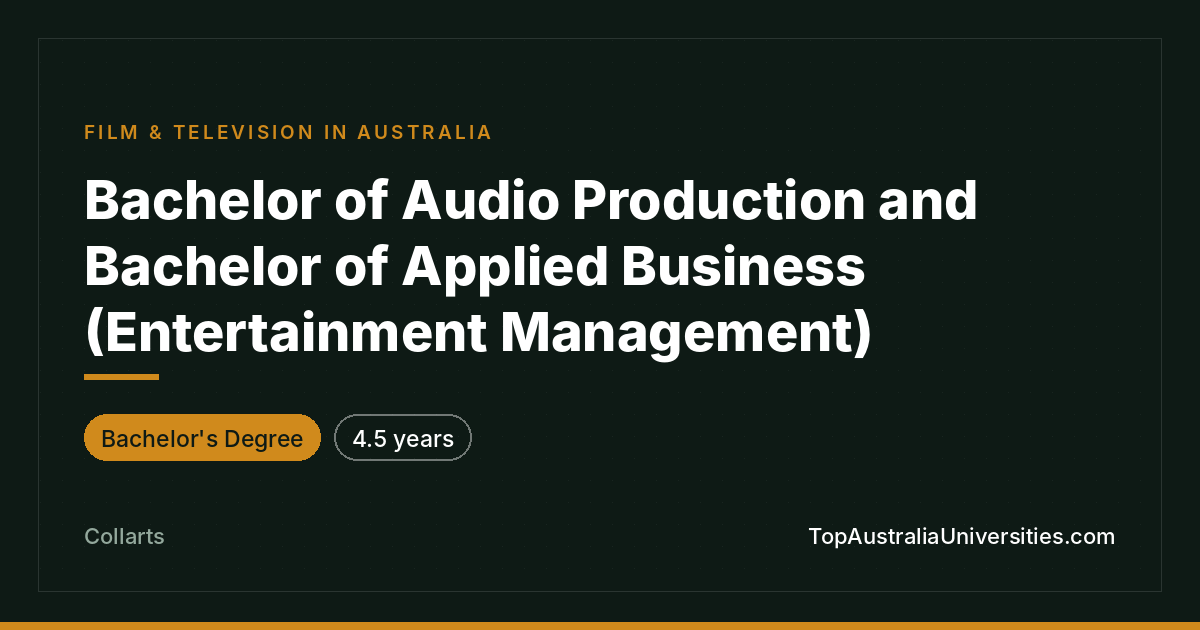1200x630 pixels.
Task: Click the Bachelor of Audio Production title
Action: (531, 267)
